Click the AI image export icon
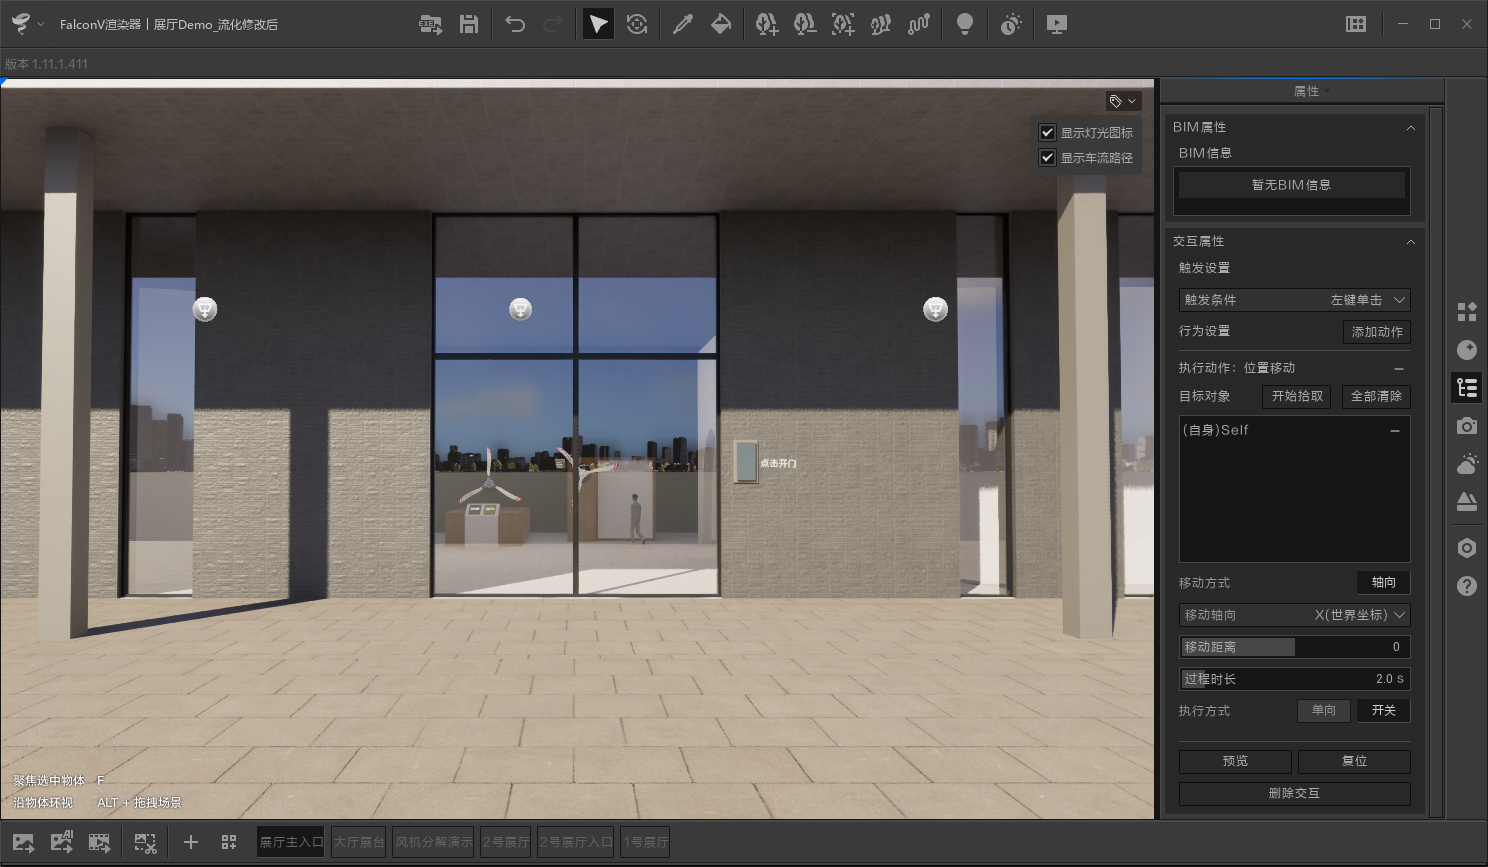 (62, 842)
